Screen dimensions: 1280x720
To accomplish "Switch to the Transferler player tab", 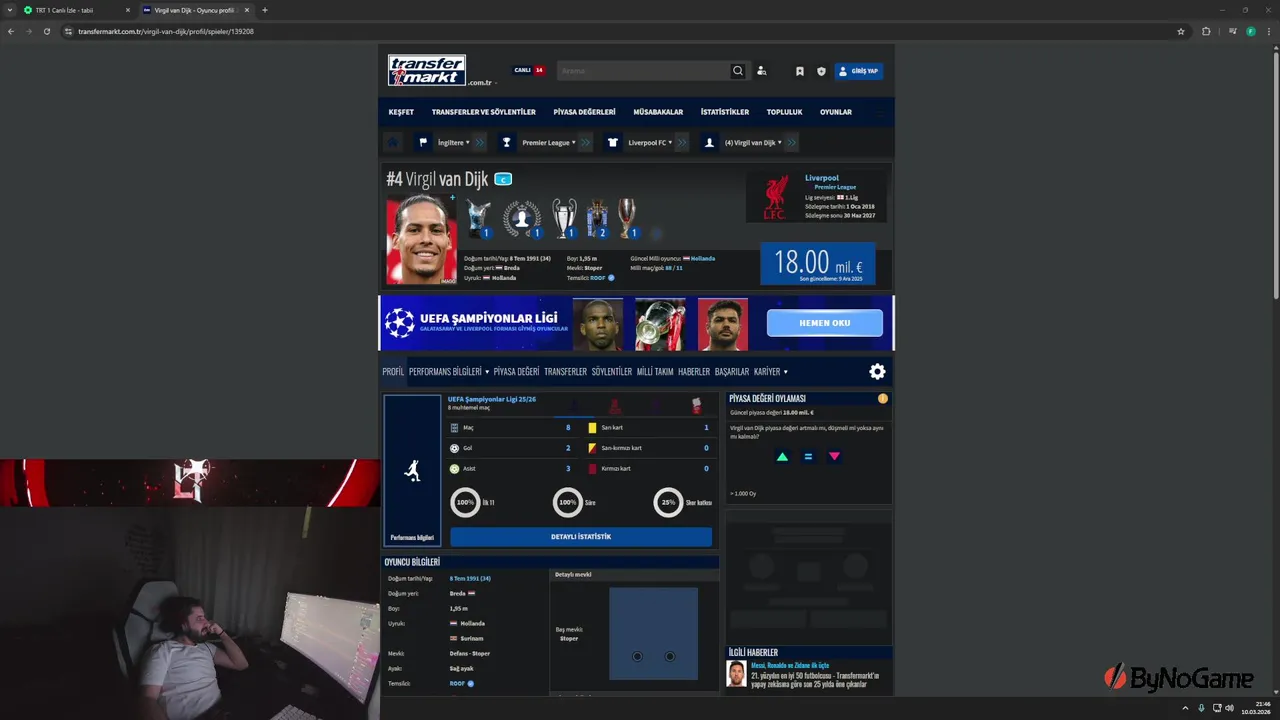I will point(565,372).
